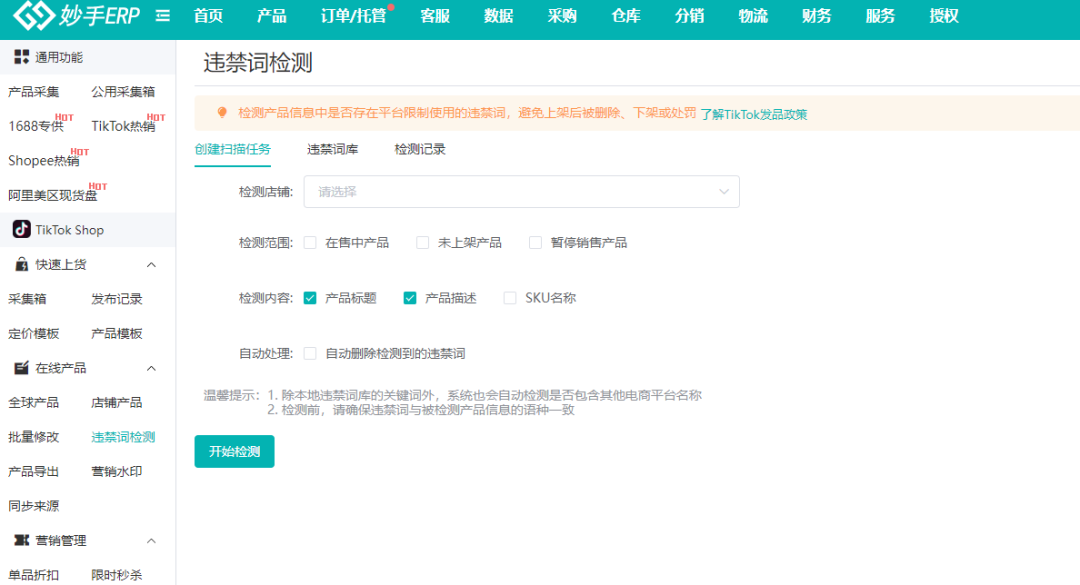Click the notification tip bulb icon above the form

click(x=221, y=112)
